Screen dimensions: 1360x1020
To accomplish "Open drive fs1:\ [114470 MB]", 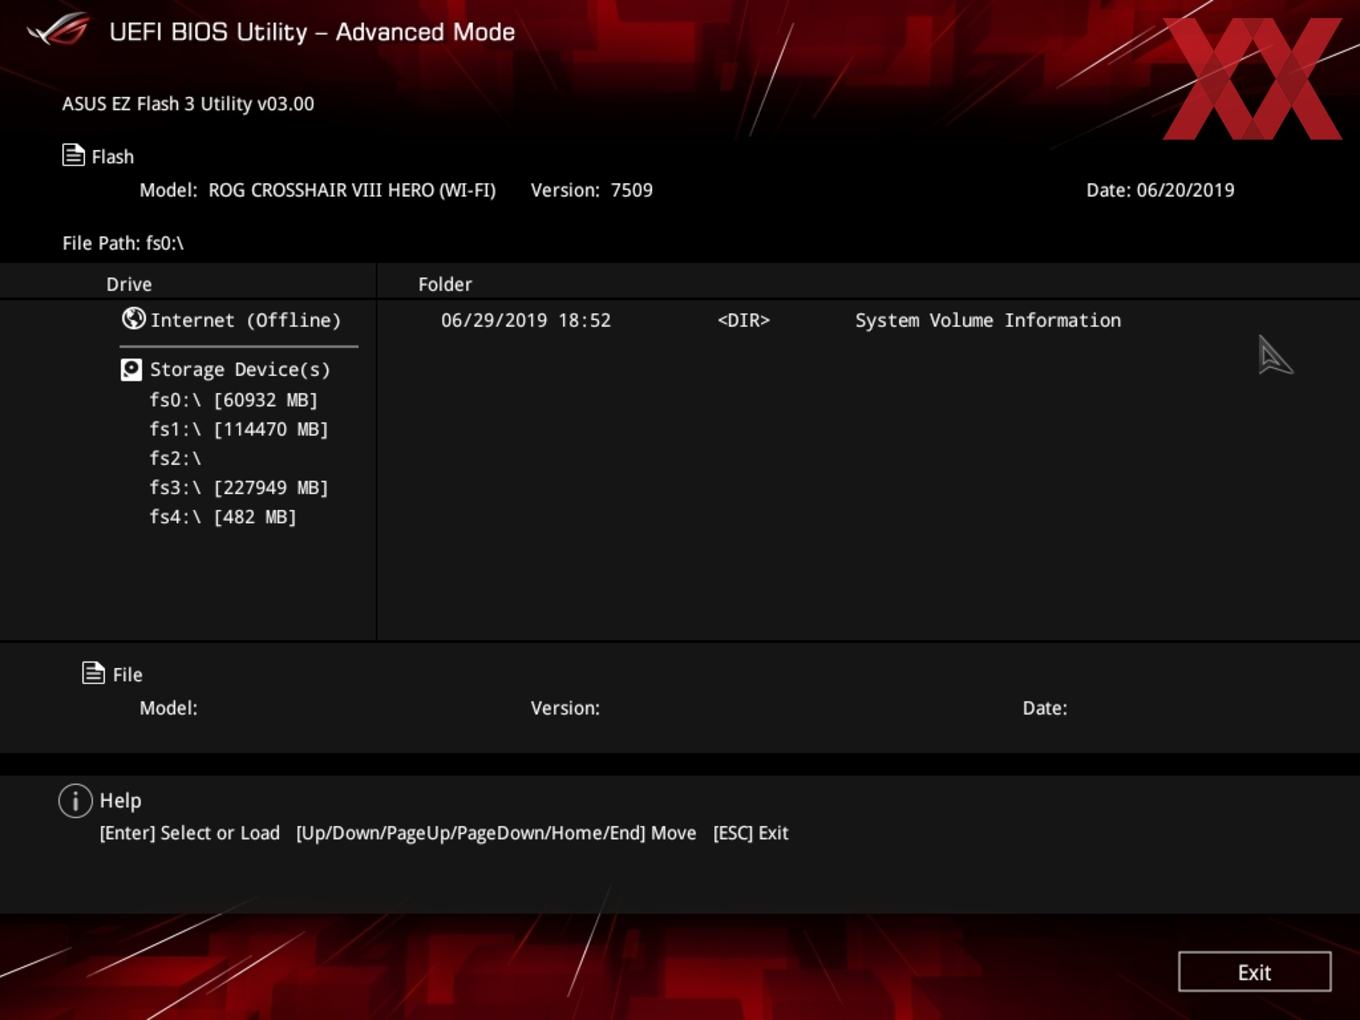I will pos(238,429).
